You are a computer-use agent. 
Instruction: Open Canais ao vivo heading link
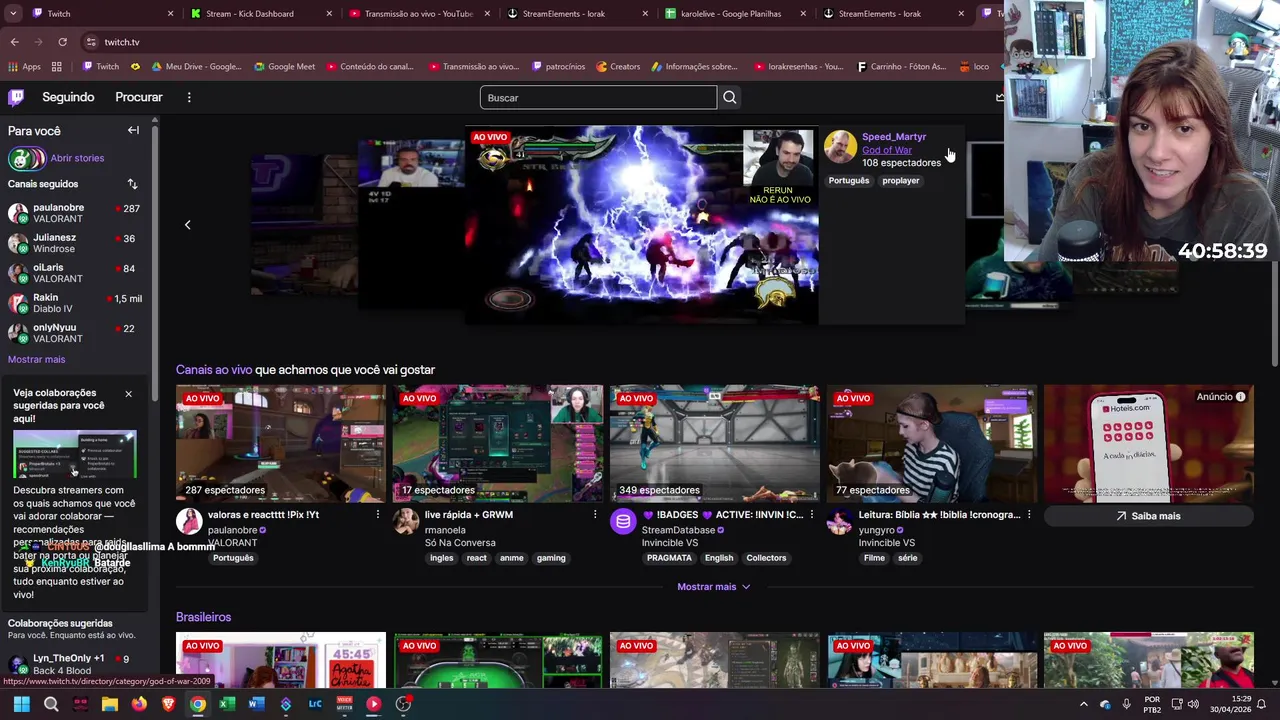(214, 370)
